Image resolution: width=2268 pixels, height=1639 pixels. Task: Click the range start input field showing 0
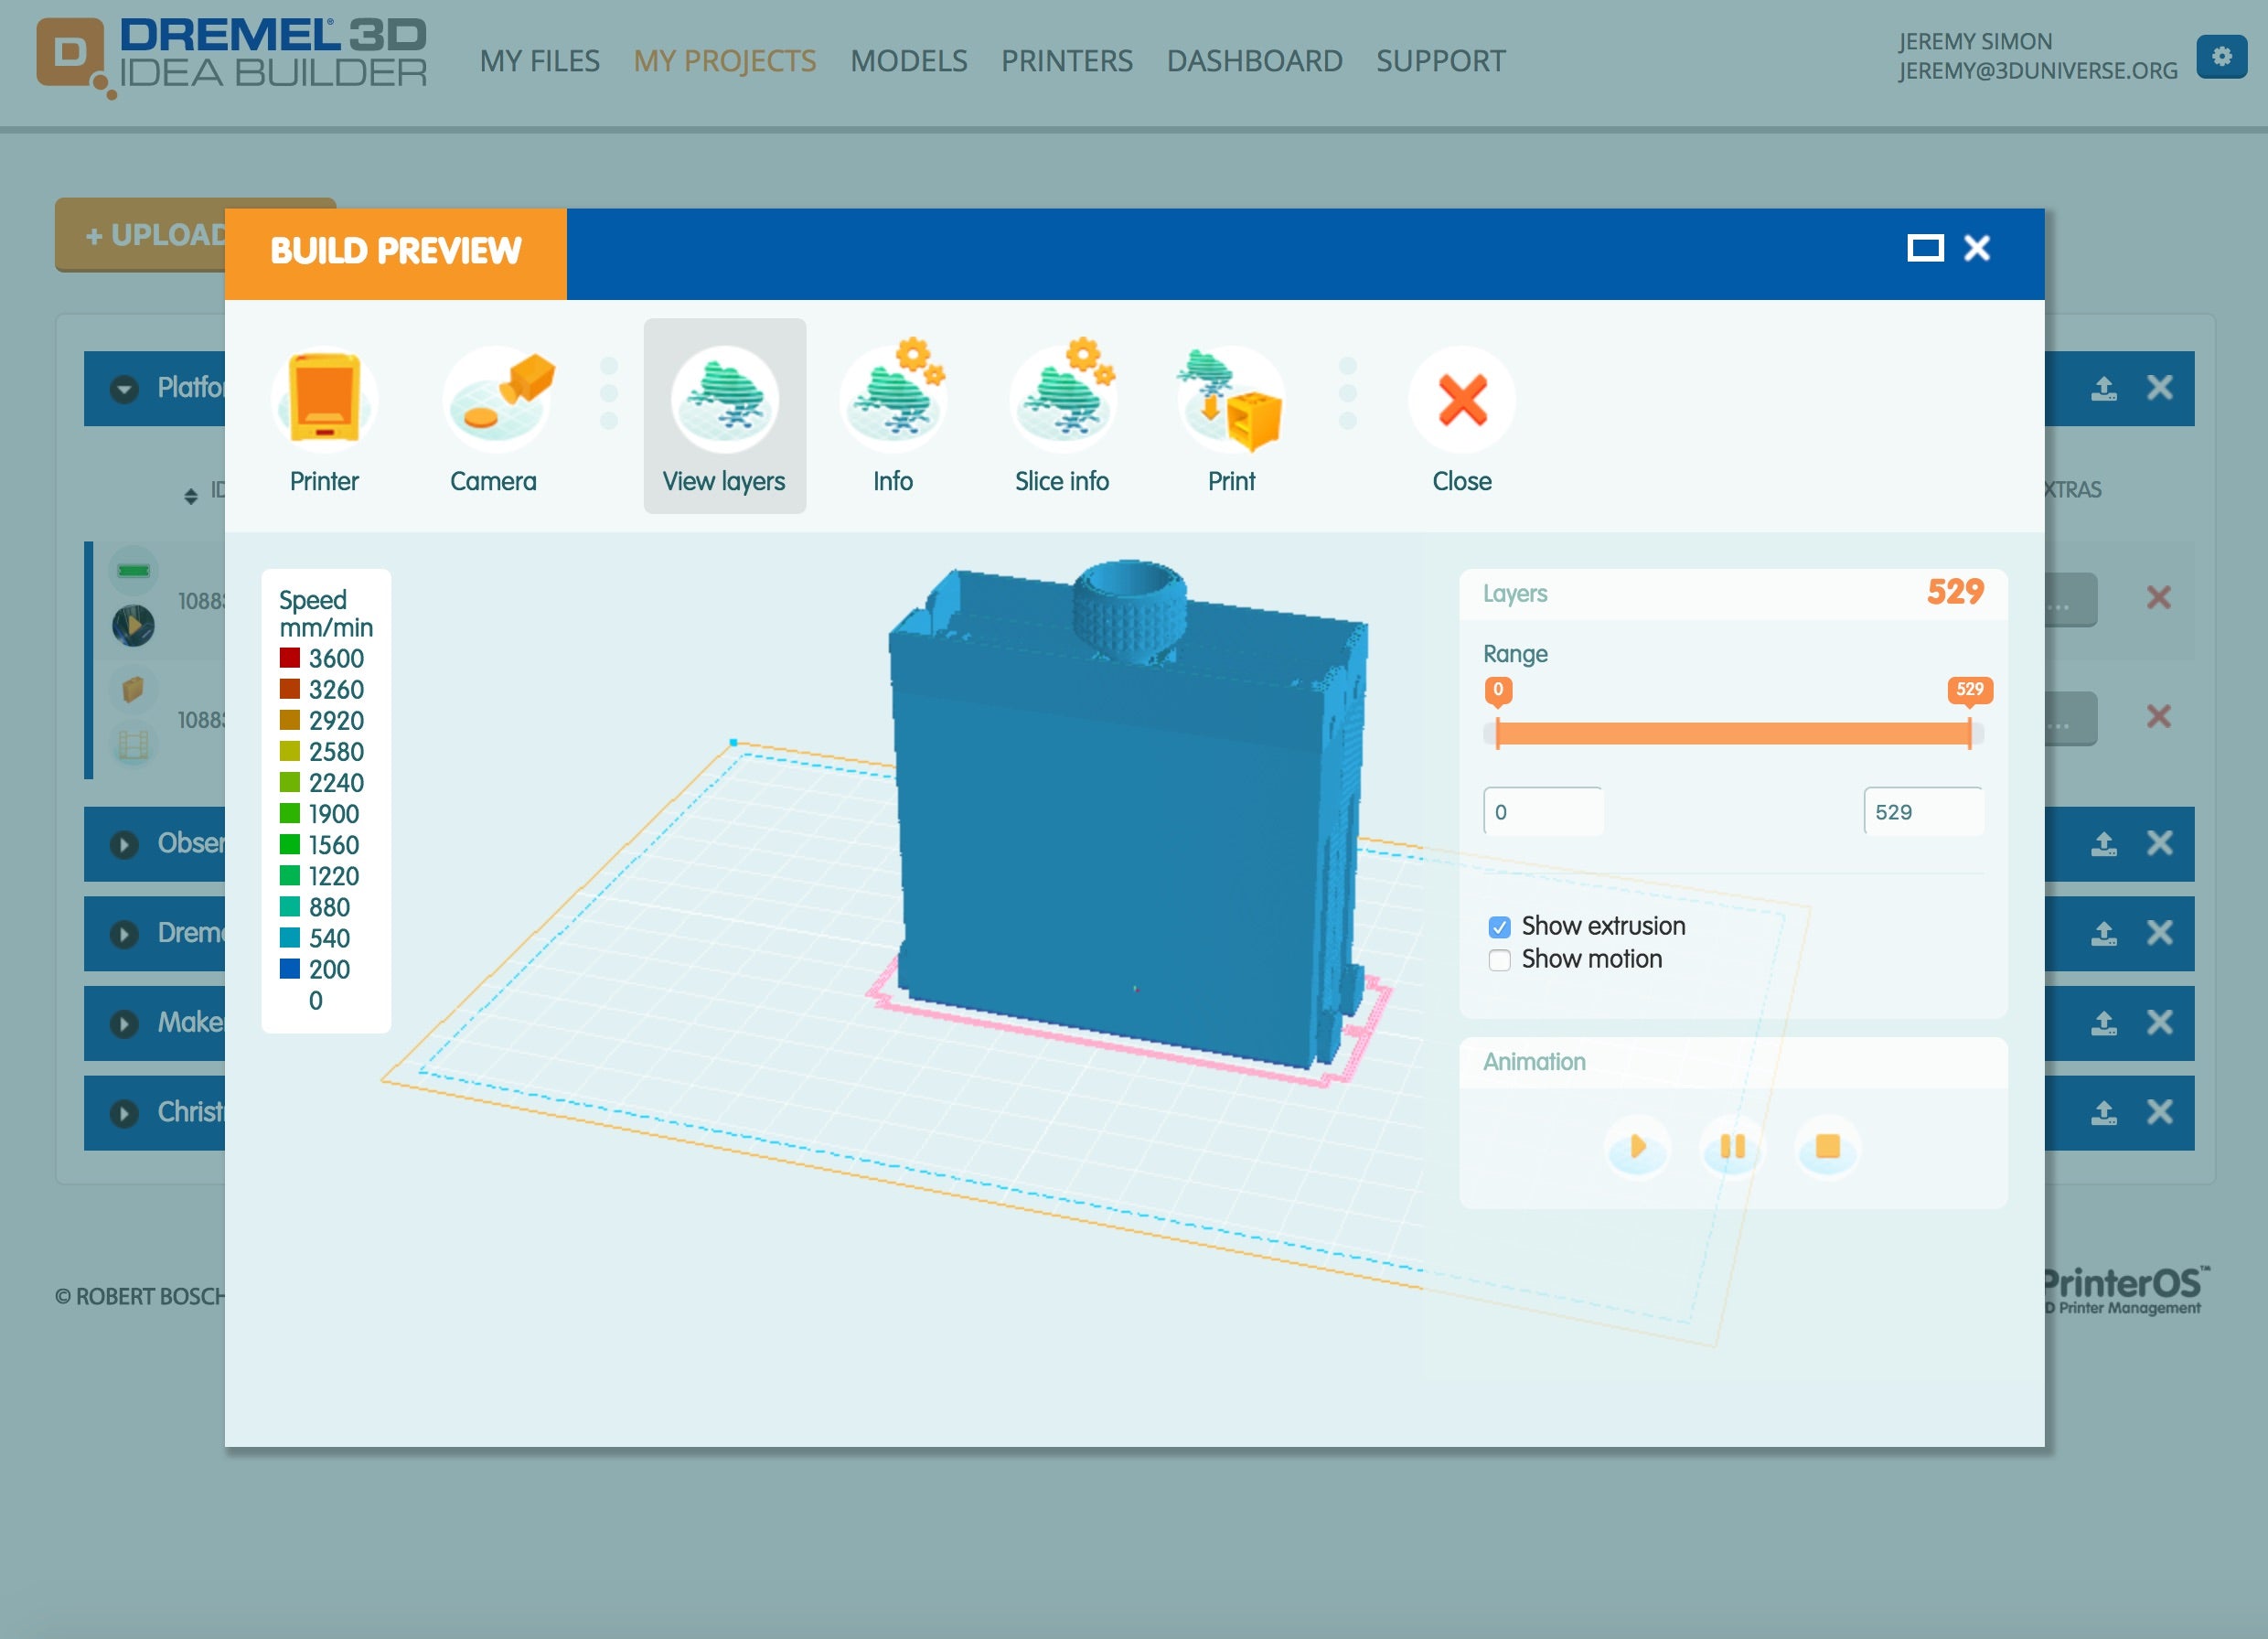tap(1543, 811)
